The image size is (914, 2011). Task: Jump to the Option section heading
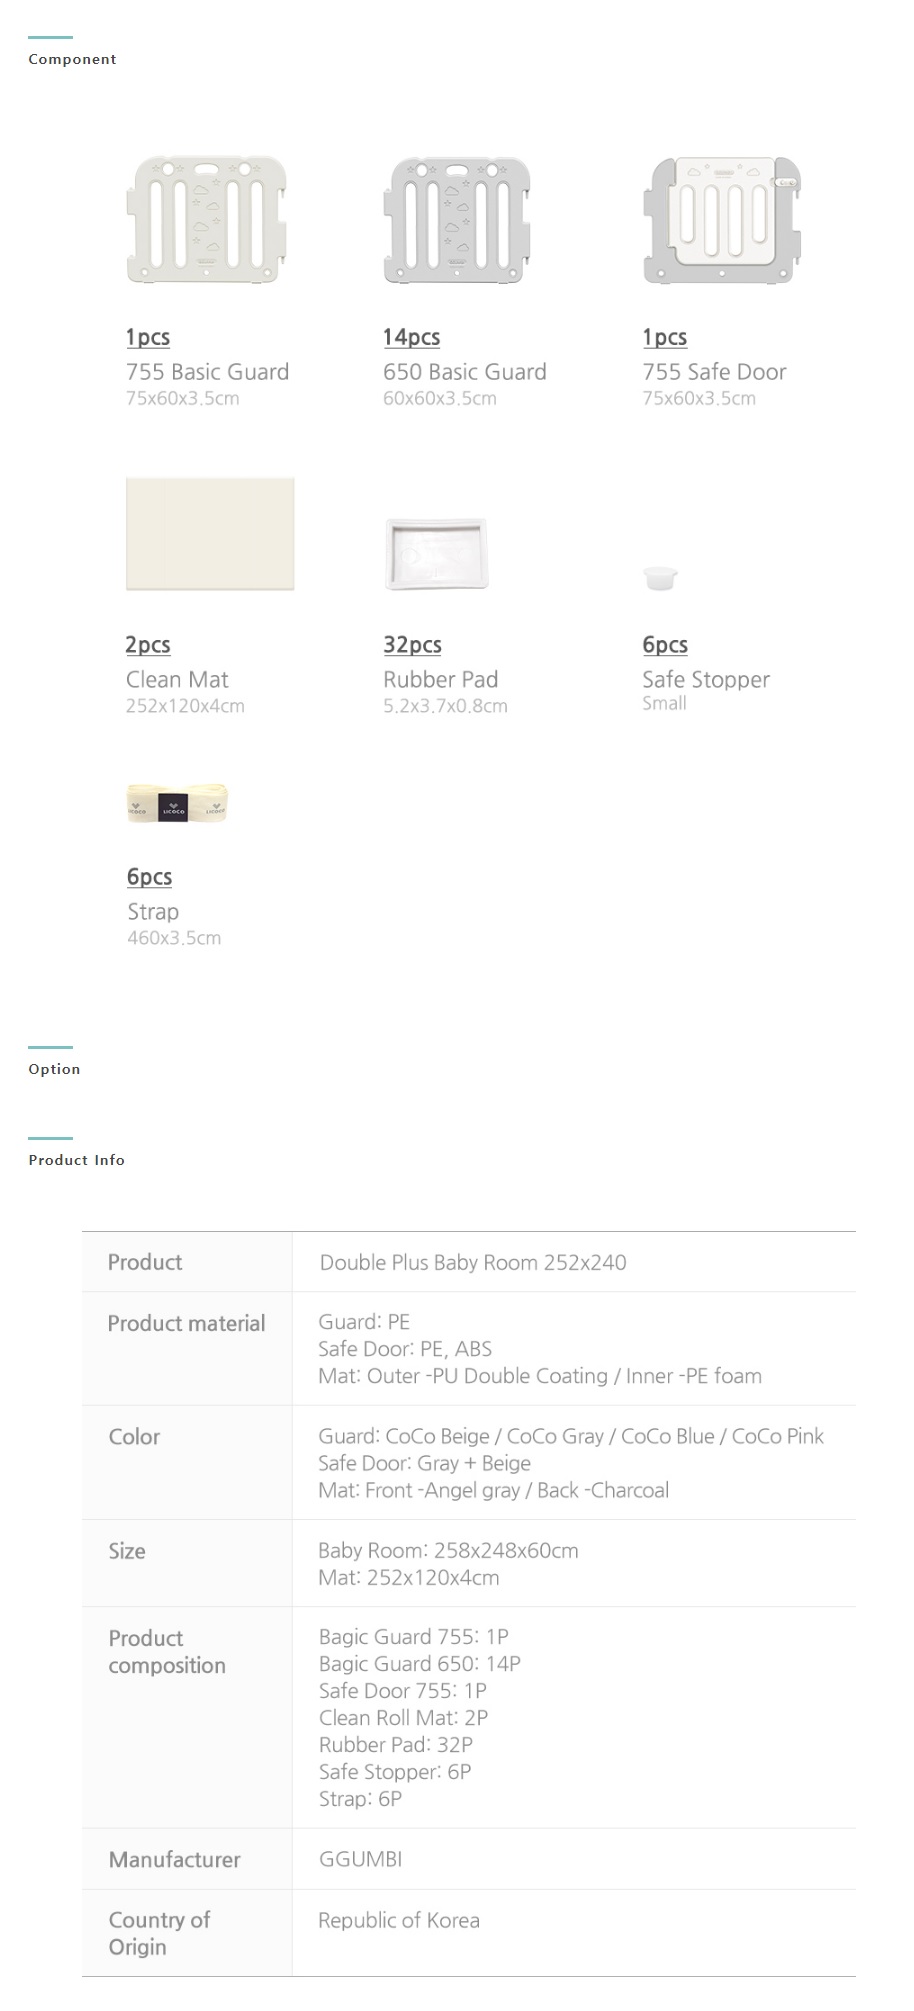click(54, 1069)
